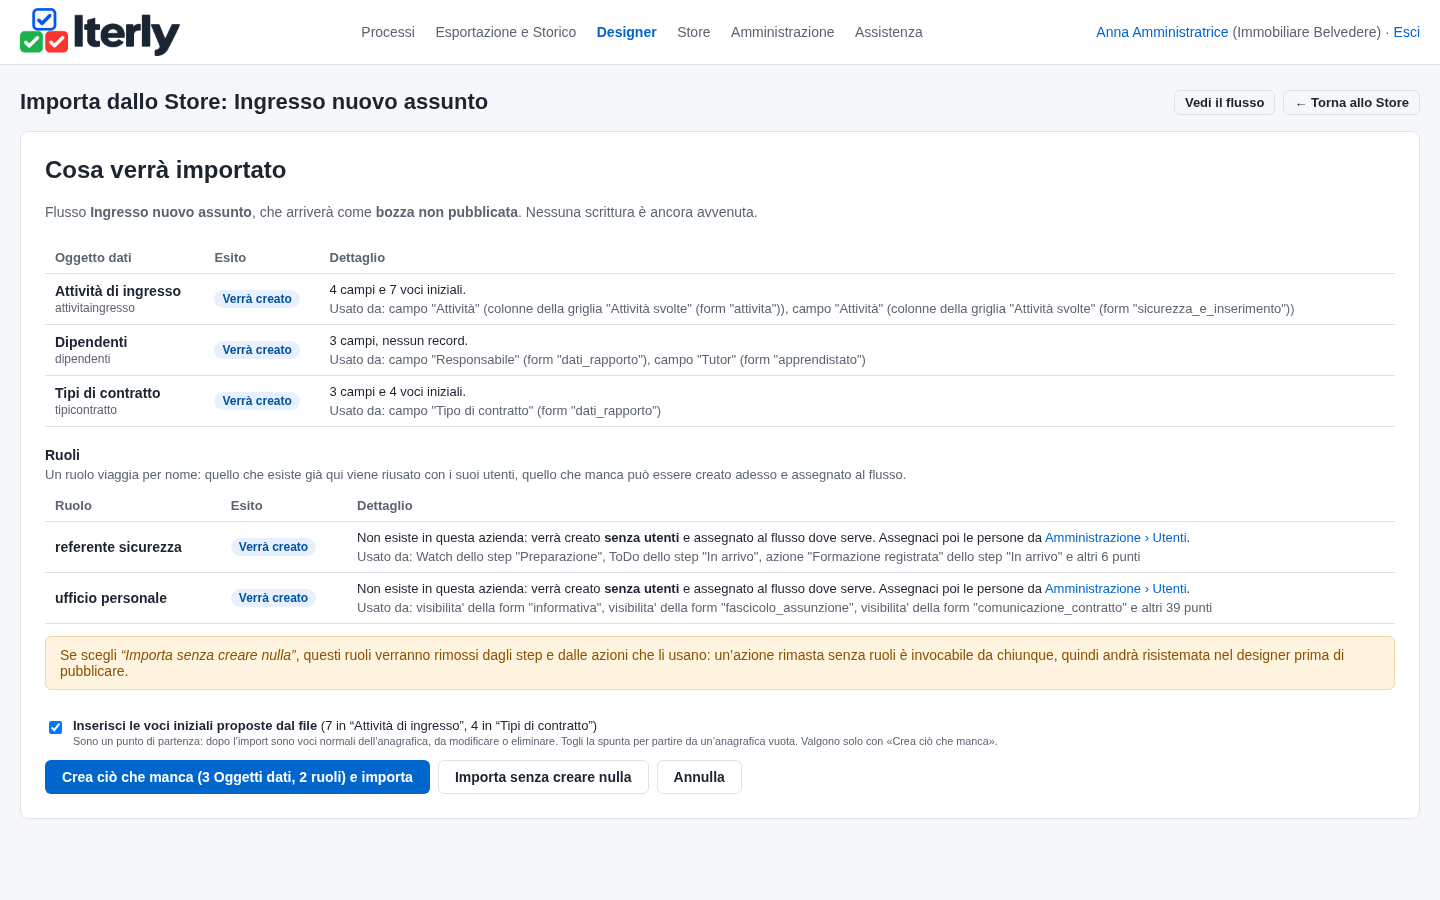Click the Ruoli section heading

pyautogui.click(x=62, y=455)
